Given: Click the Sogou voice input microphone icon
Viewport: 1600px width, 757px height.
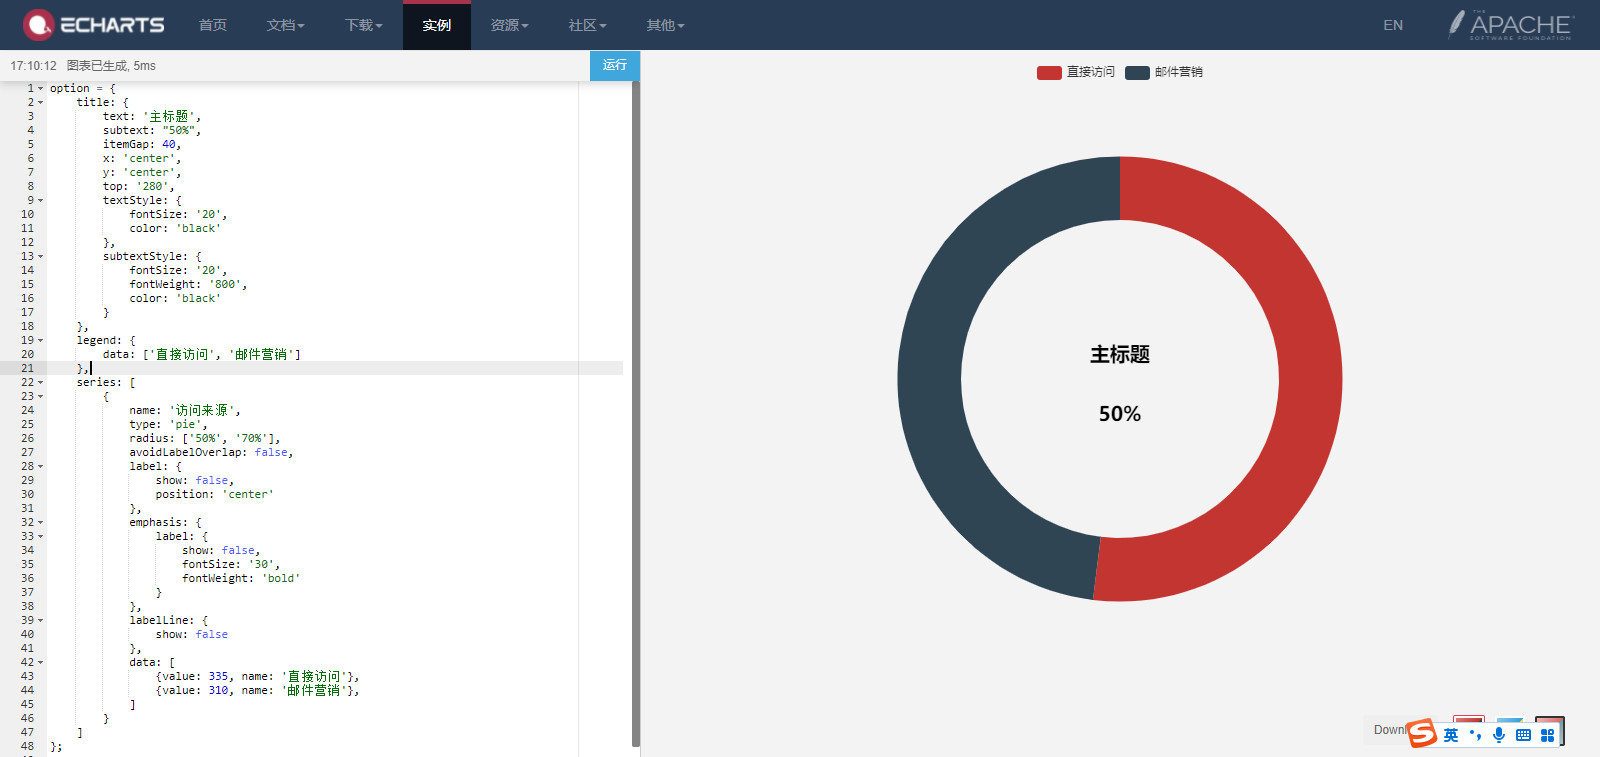Looking at the screenshot, I should [x=1499, y=735].
